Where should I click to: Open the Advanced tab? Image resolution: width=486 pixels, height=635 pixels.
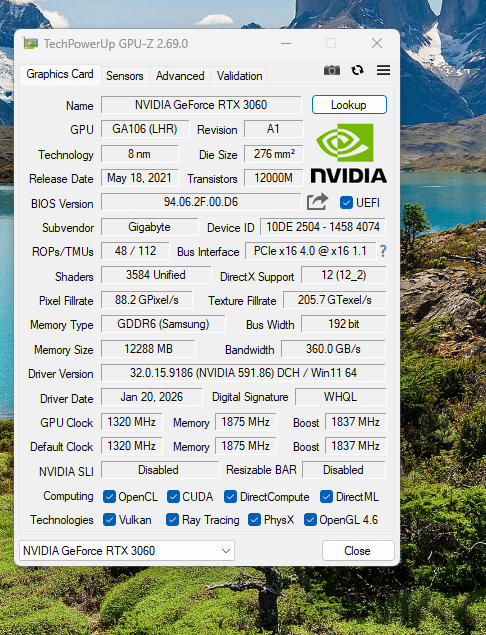coord(180,76)
